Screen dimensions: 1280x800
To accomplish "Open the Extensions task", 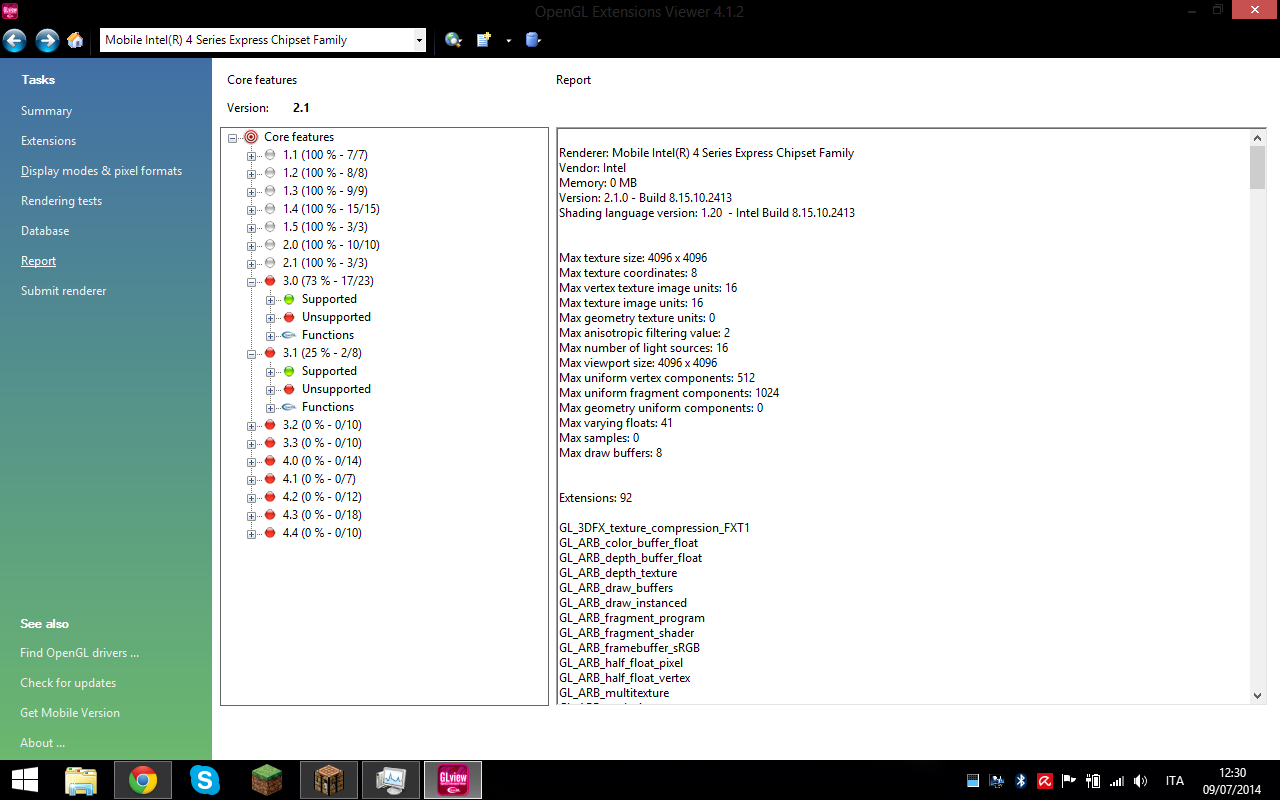I will pyautogui.click(x=48, y=141).
